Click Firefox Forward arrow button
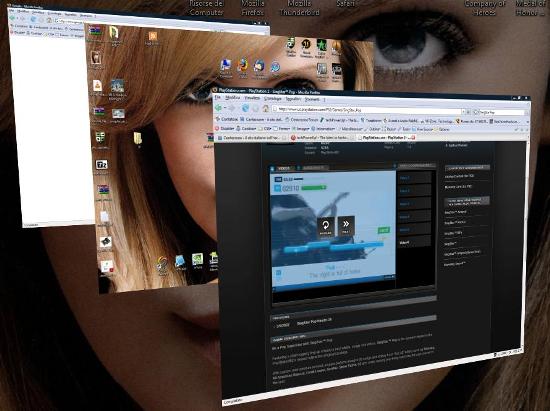This screenshot has height=411, width=550. point(232,108)
